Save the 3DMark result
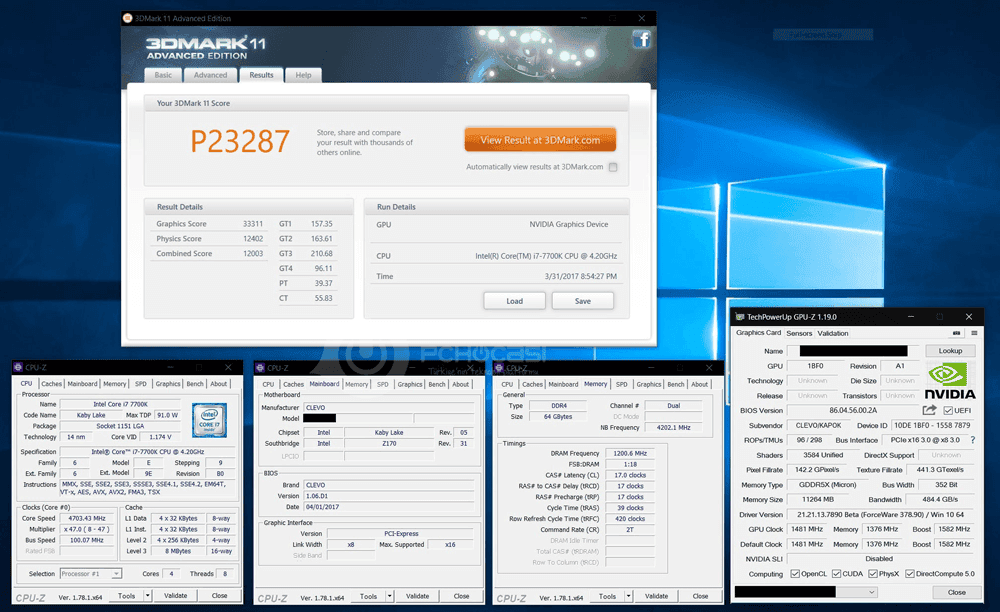Viewport: 1000px width, 612px height. [x=582, y=301]
